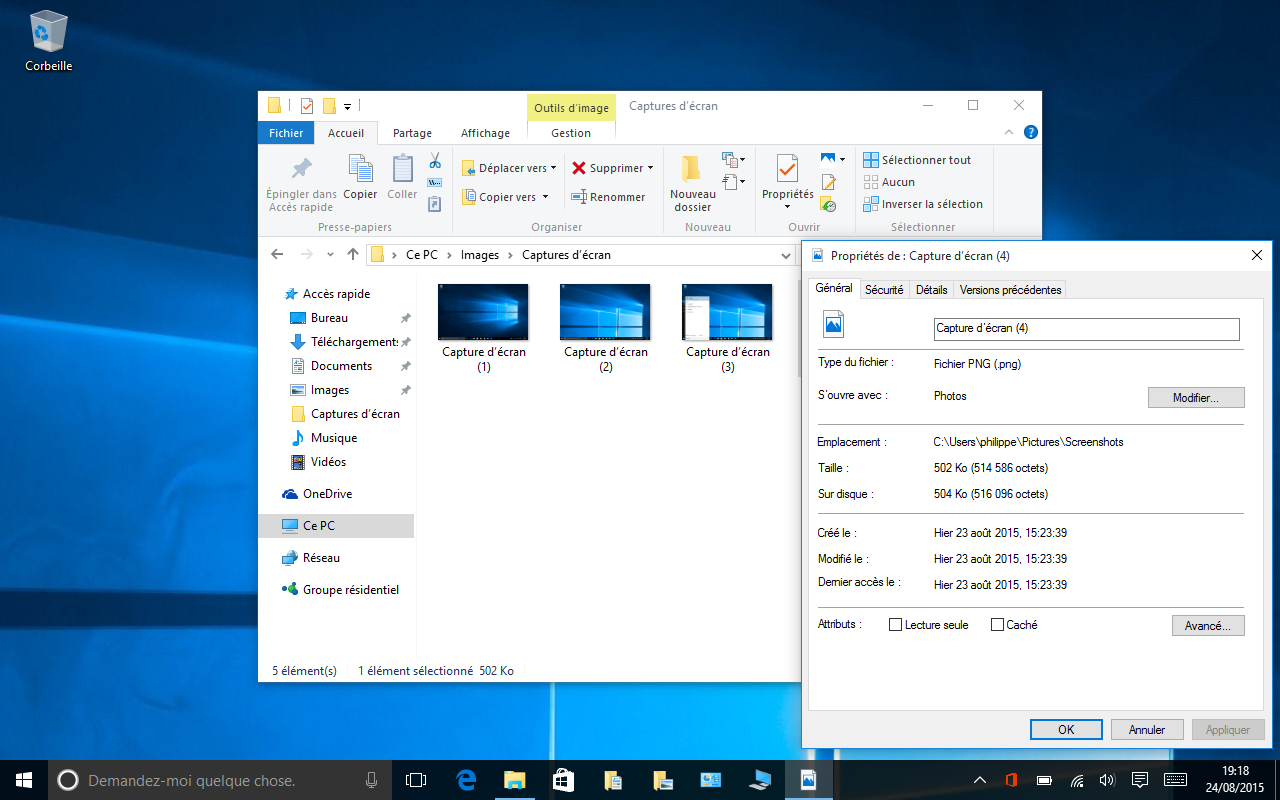This screenshot has height=800, width=1280.
Task: Click Annuler in the properties dialog
Action: (x=1147, y=730)
